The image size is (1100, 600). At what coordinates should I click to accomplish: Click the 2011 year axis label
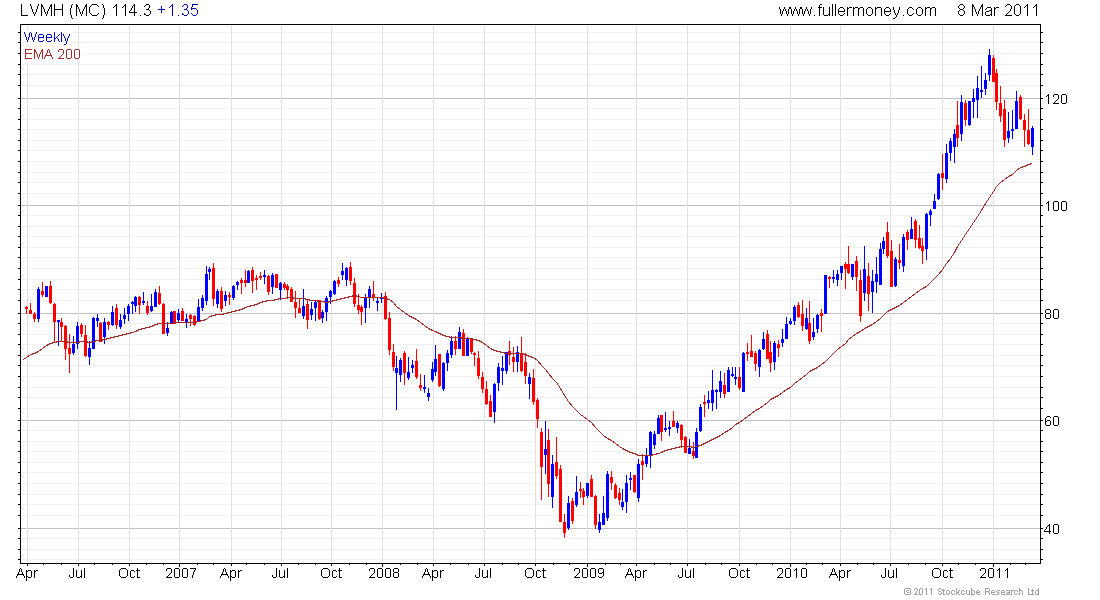(x=994, y=573)
